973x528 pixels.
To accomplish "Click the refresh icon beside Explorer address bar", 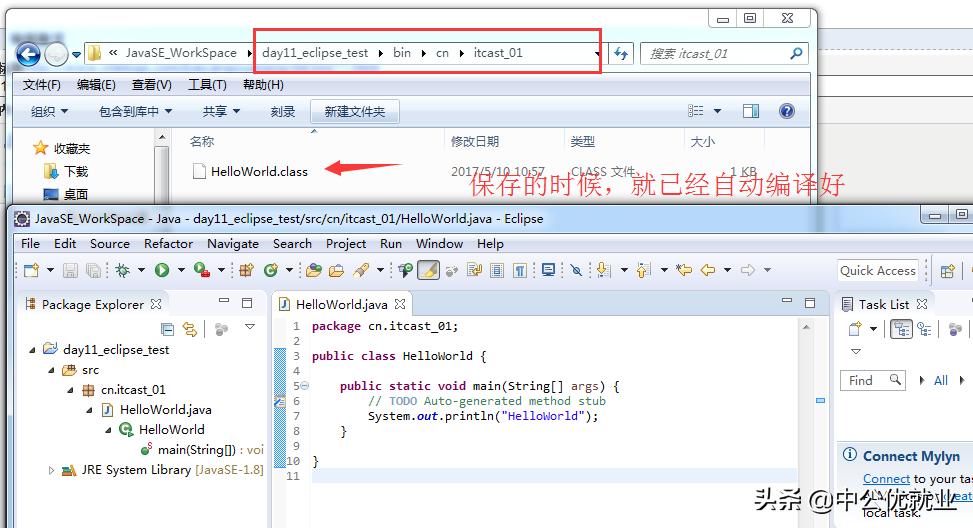I will pyautogui.click(x=621, y=53).
